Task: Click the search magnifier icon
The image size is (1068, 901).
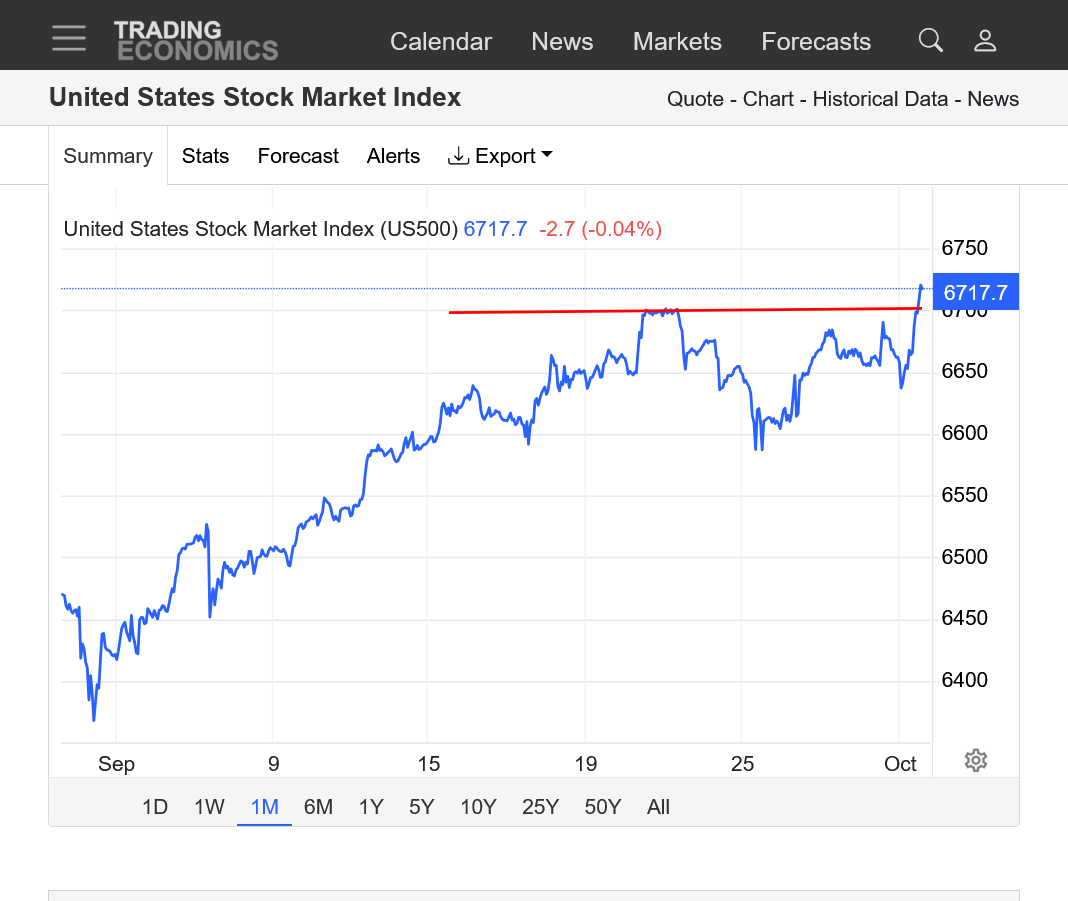Action: [930, 40]
